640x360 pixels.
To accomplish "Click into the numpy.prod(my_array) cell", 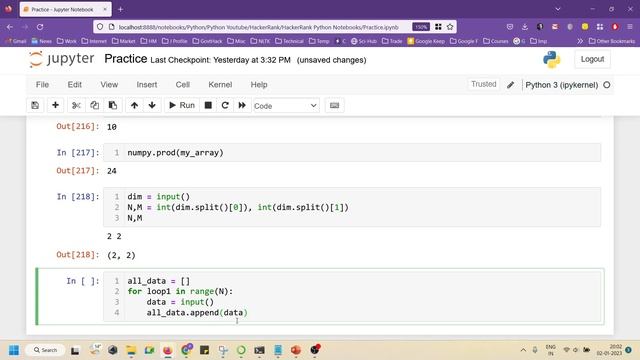I will click(352, 153).
